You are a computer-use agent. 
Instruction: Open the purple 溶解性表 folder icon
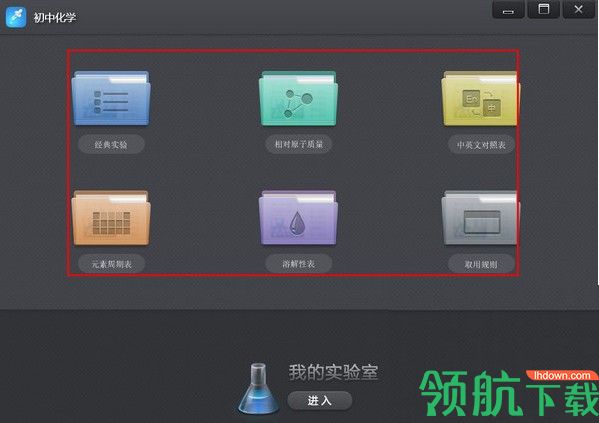coord(298,218)
